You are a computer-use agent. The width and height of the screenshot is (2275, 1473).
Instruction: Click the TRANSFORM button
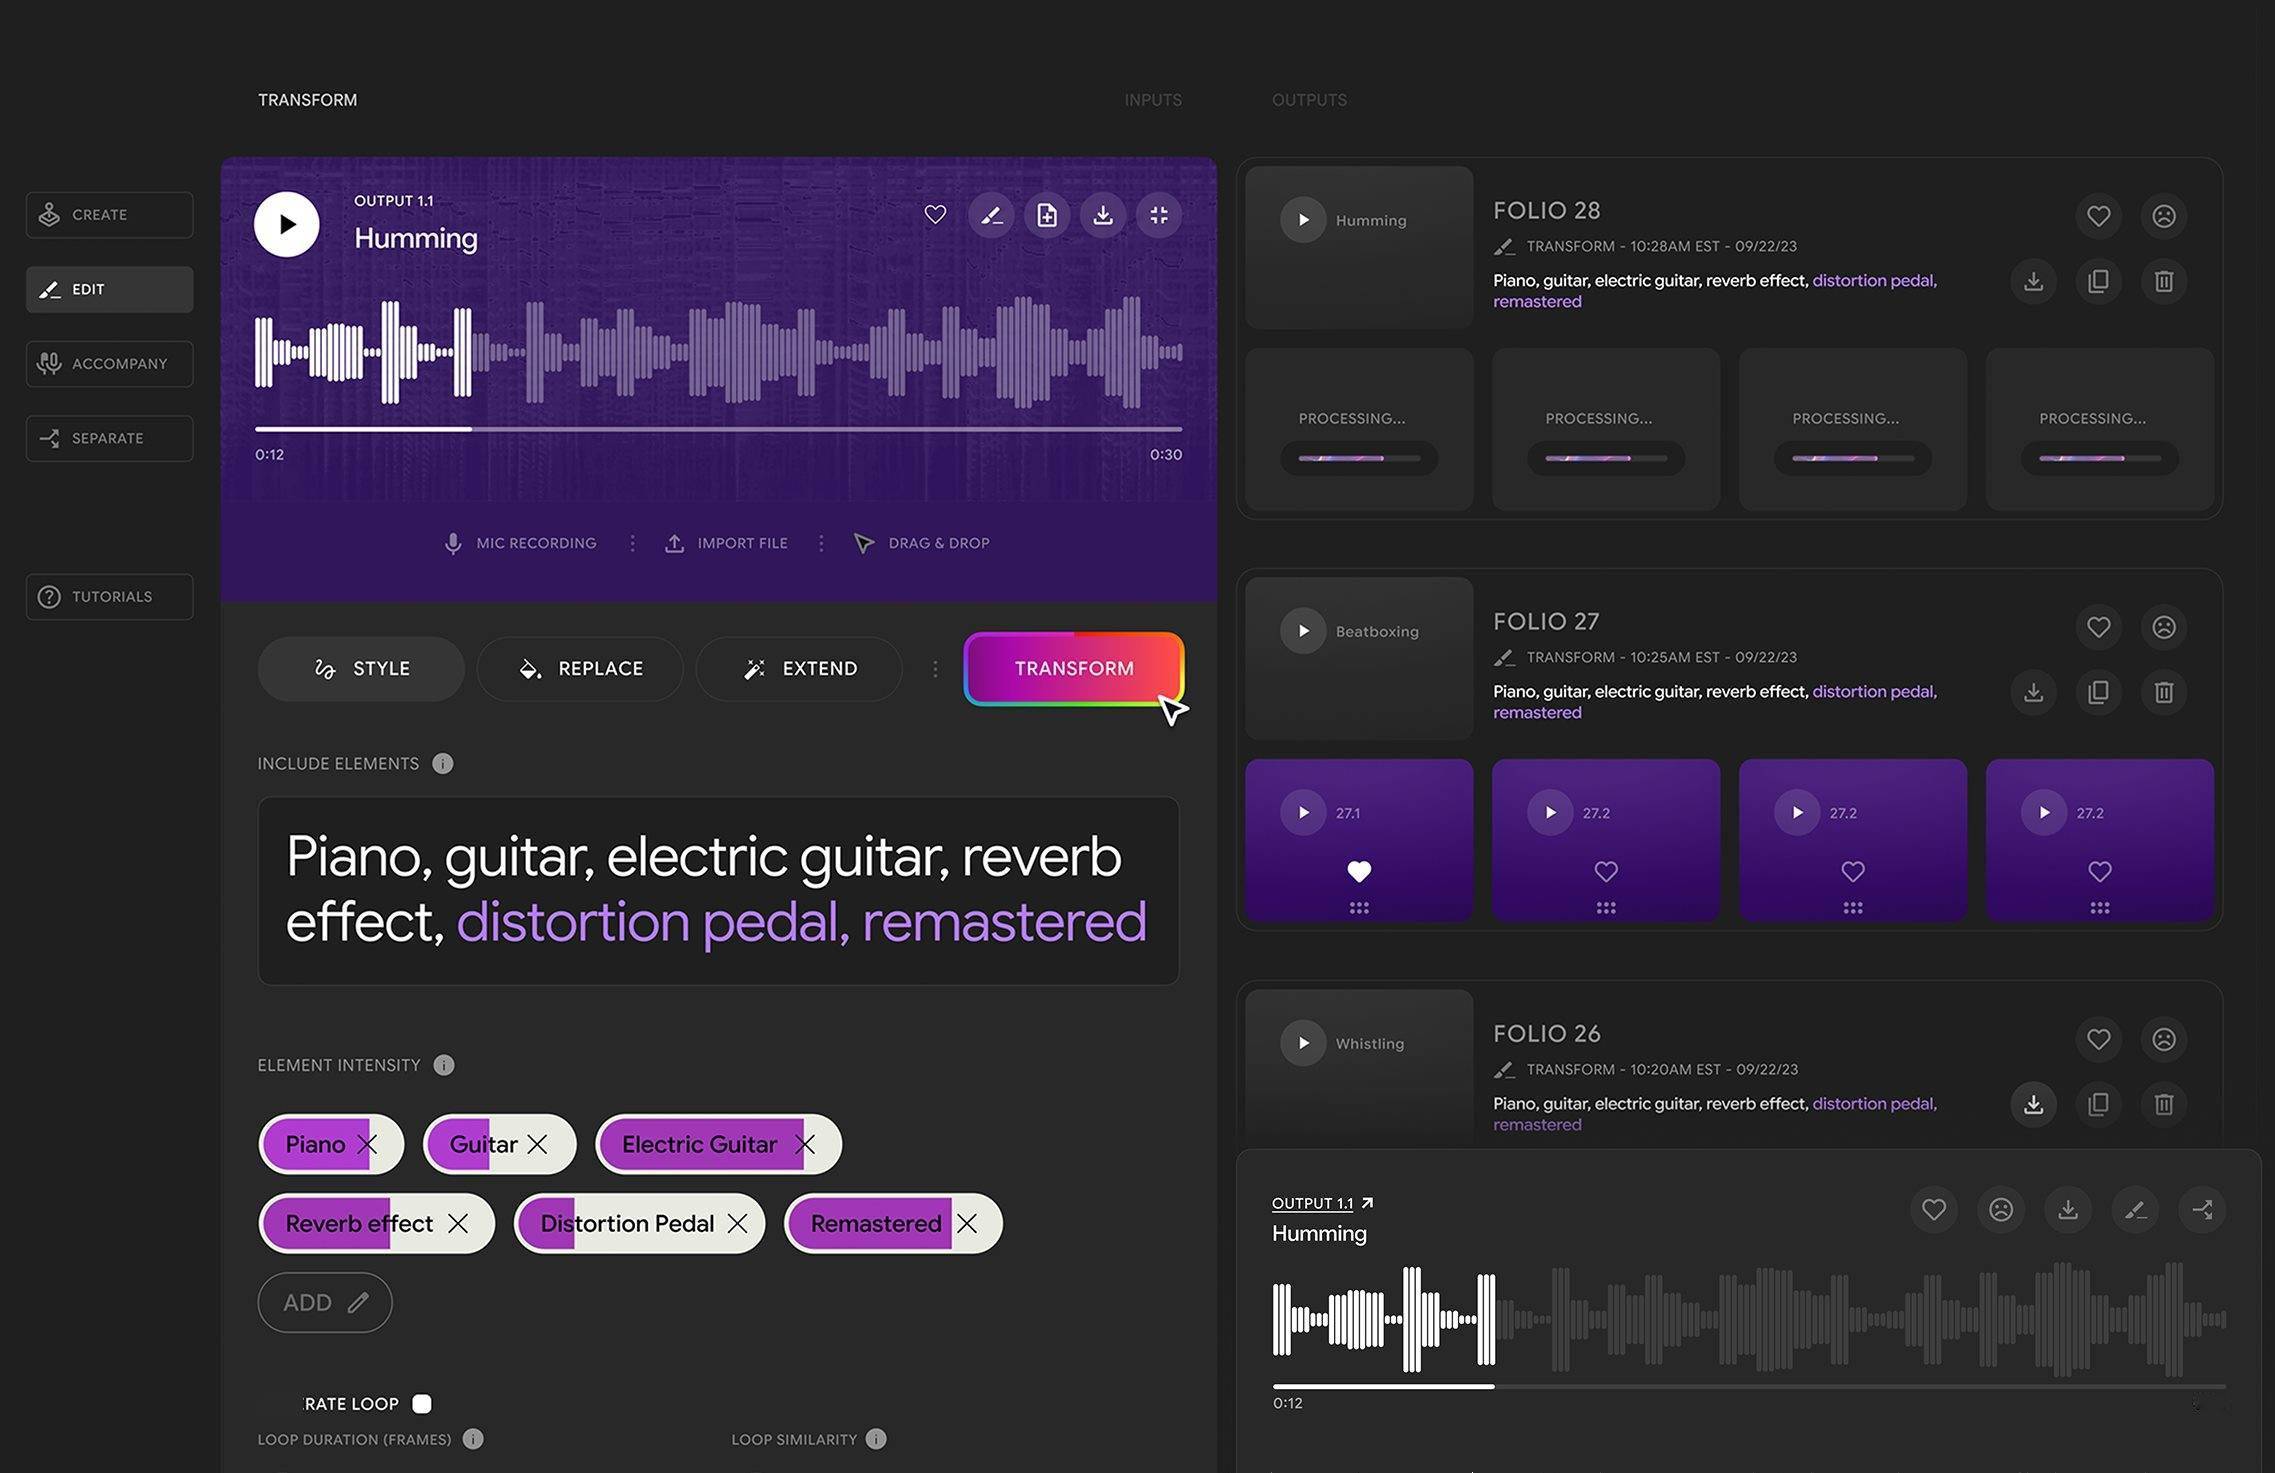click(x=1074, y=667)
